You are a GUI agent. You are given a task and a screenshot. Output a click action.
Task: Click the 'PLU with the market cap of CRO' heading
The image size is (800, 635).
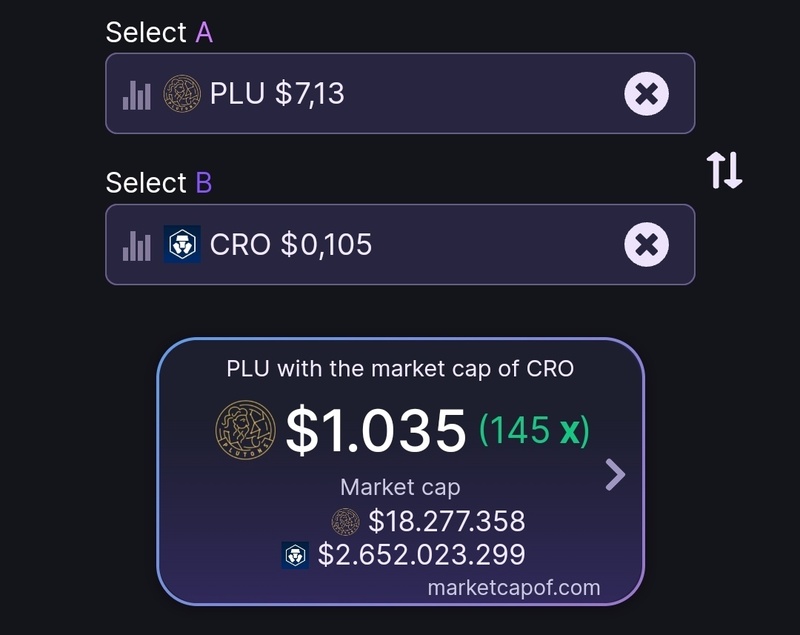pos(400,368)
